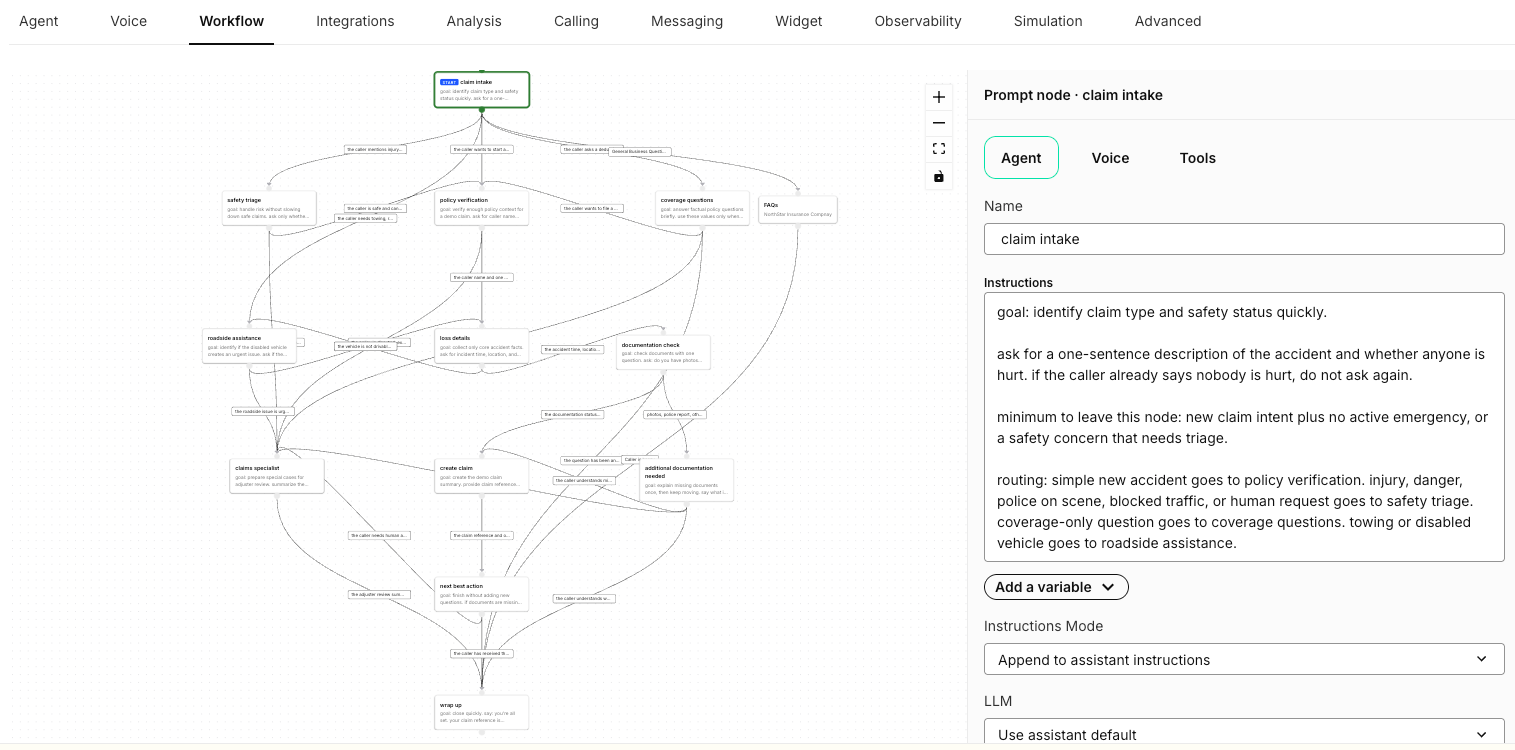Open the Tools sub-tab in node panel
The width and height of the screenshot is (1515, 750).
(1198, 158)
